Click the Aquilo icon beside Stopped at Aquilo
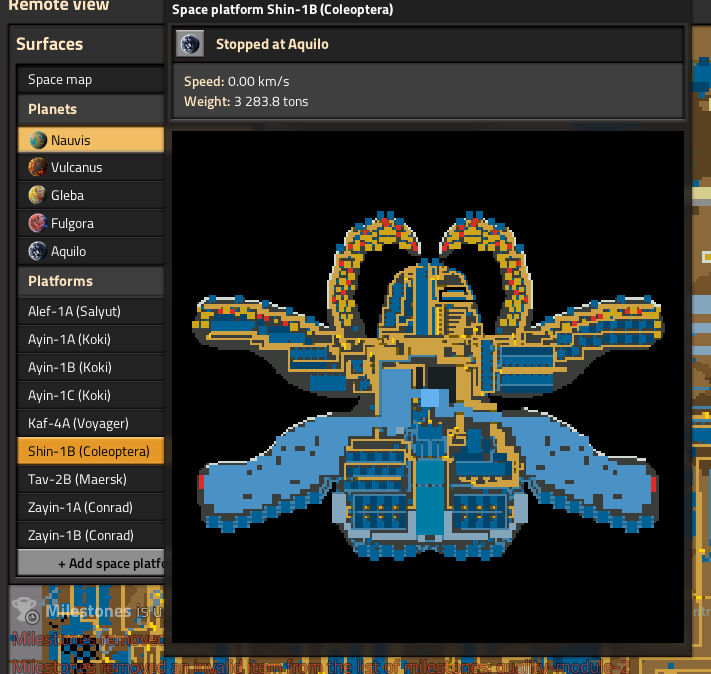 tap(190, 44)
